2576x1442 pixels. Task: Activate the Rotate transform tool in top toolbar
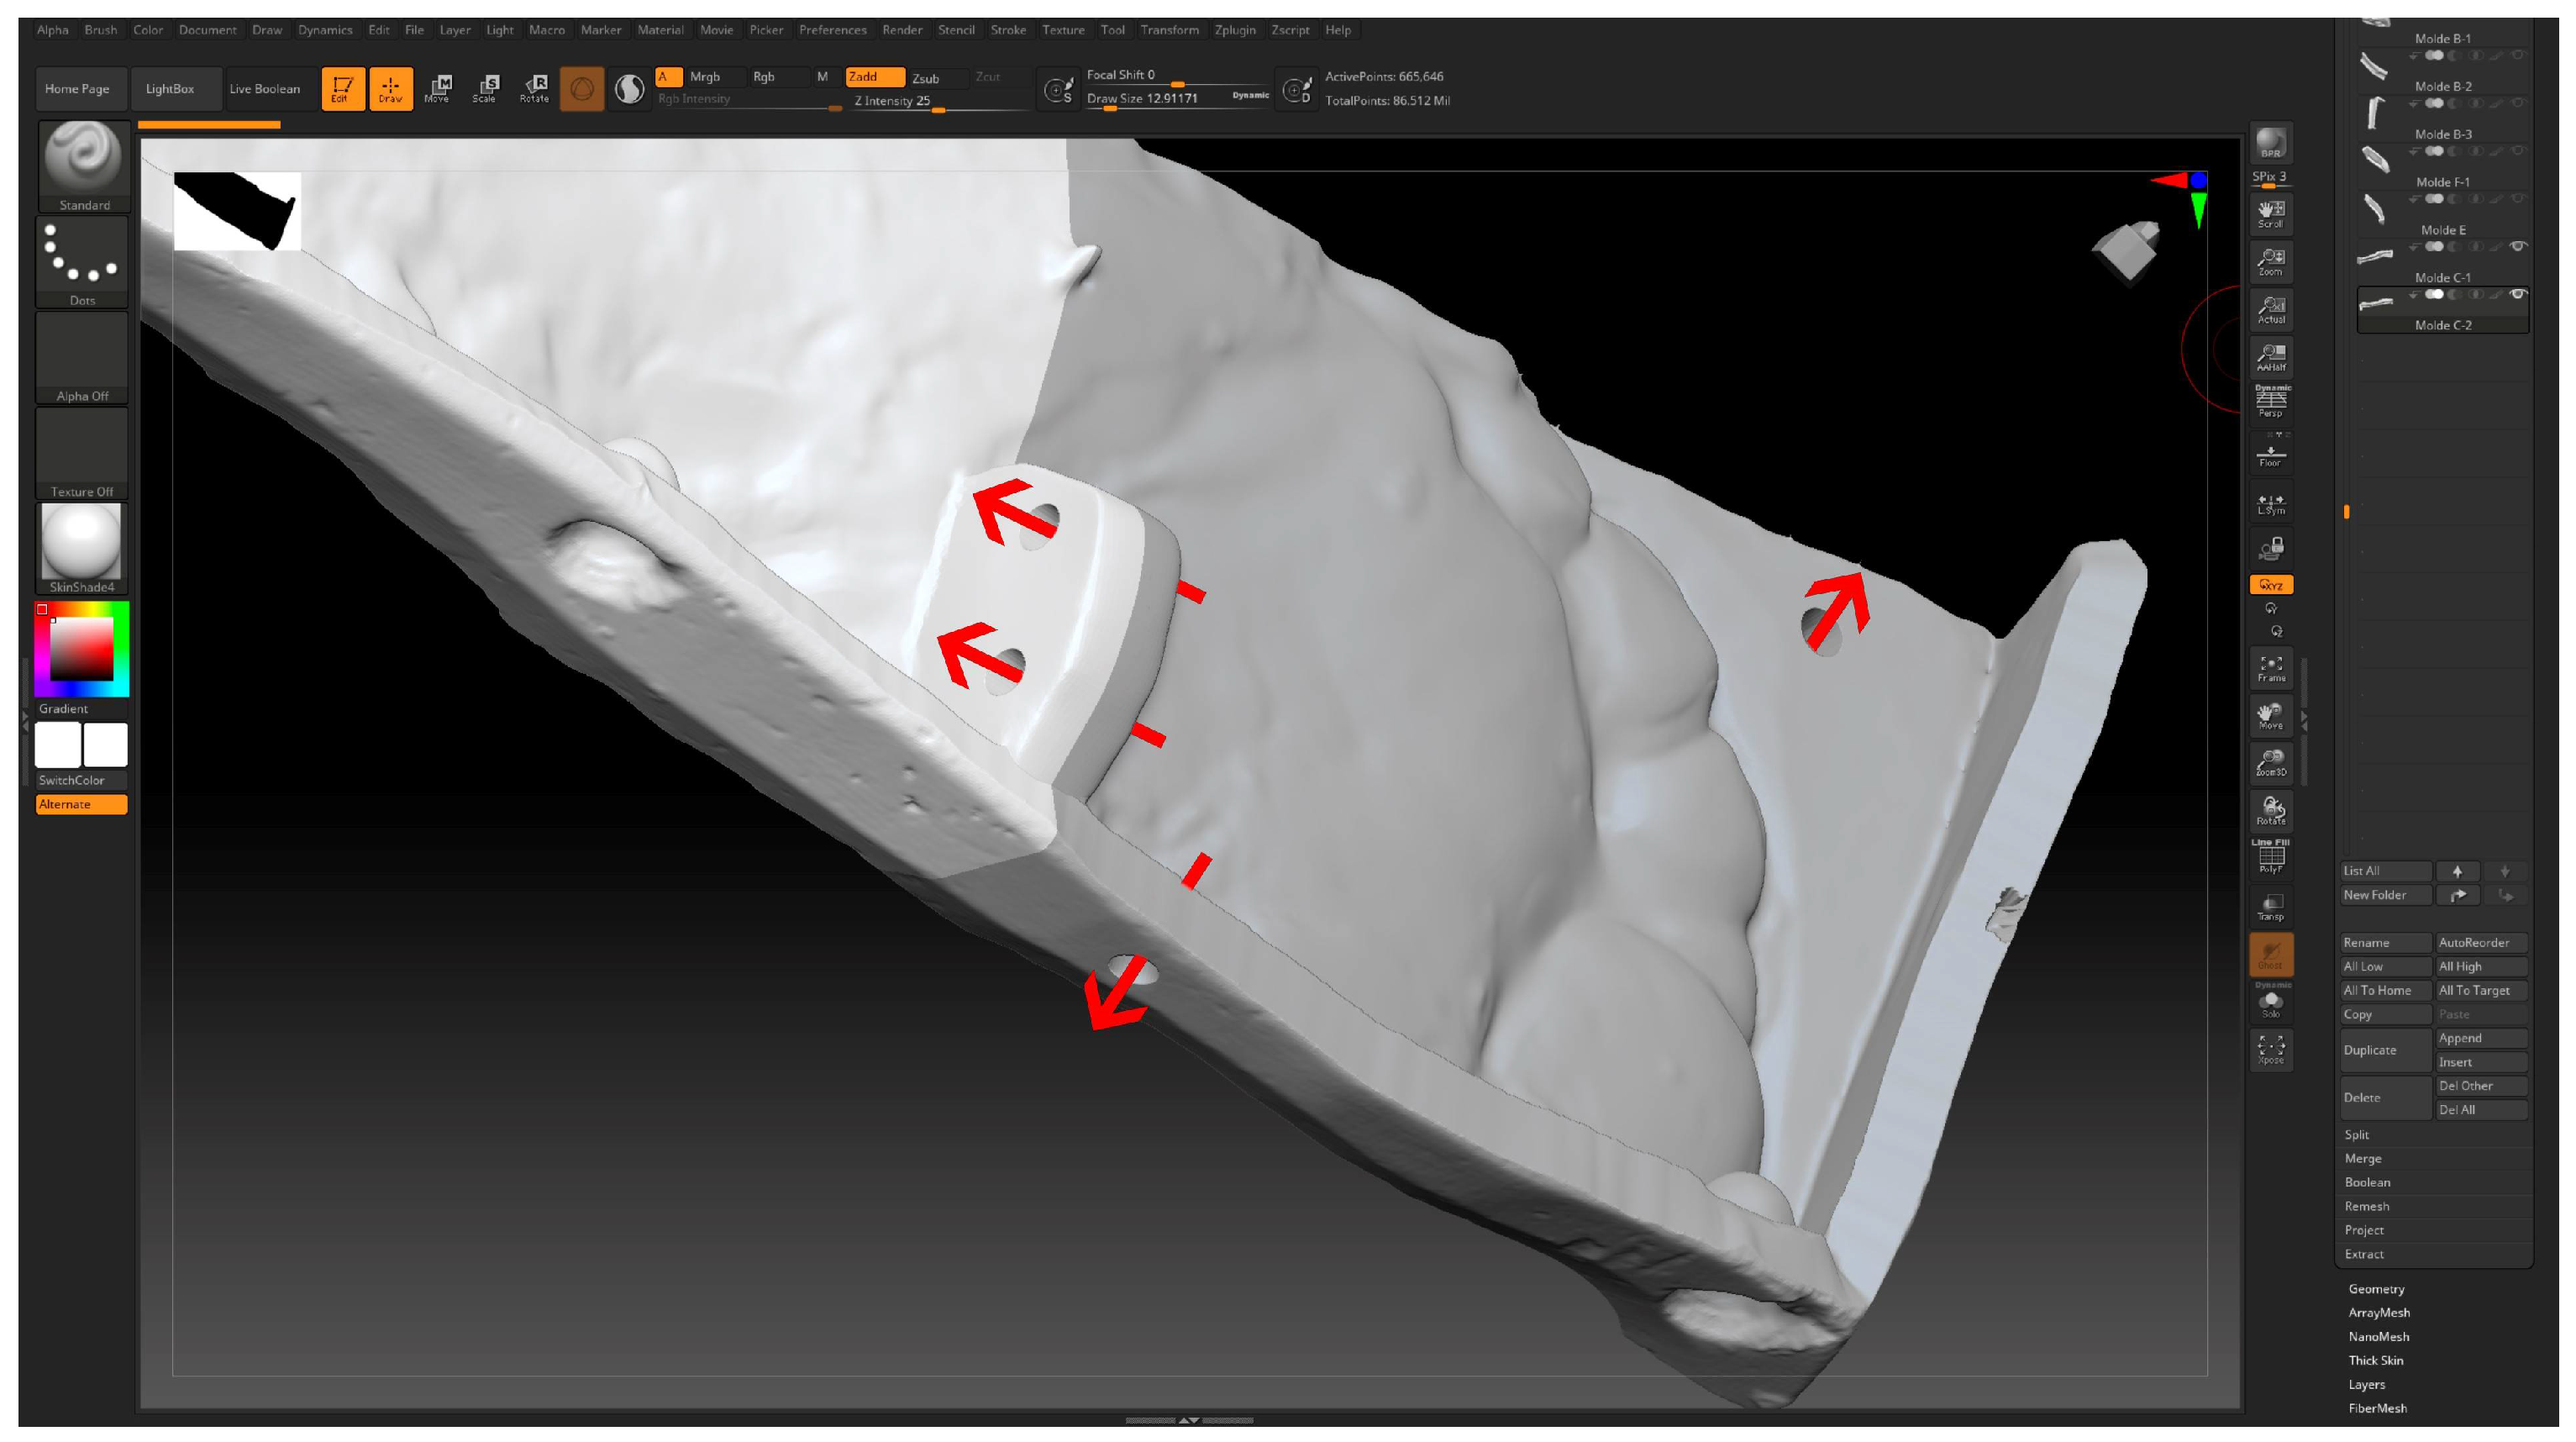click(x=534, y=88)
